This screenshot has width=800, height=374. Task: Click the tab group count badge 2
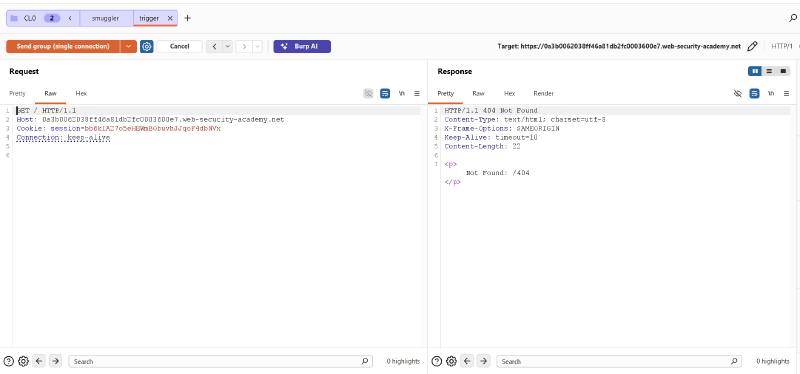point(52,18)
